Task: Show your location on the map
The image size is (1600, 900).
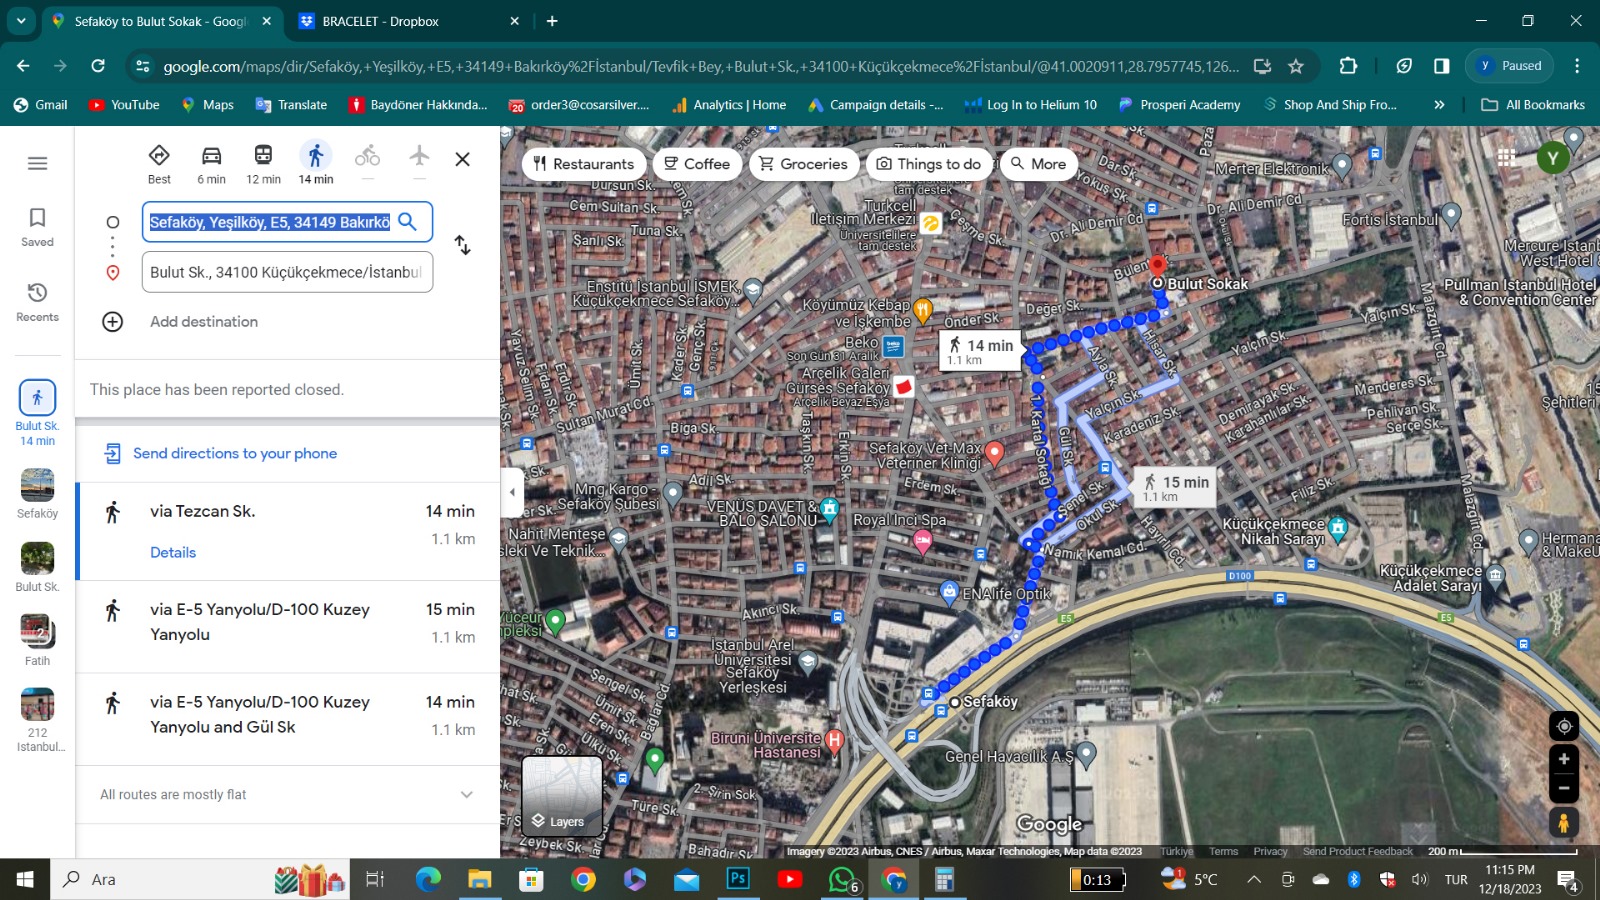Action: [x=1564, y=726]
